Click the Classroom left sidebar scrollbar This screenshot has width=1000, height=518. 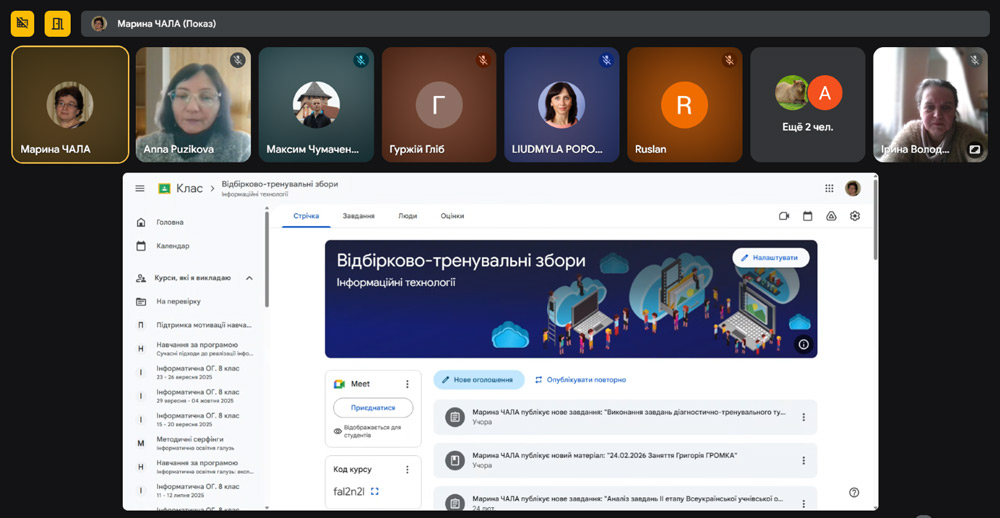(x=267, y=258)
